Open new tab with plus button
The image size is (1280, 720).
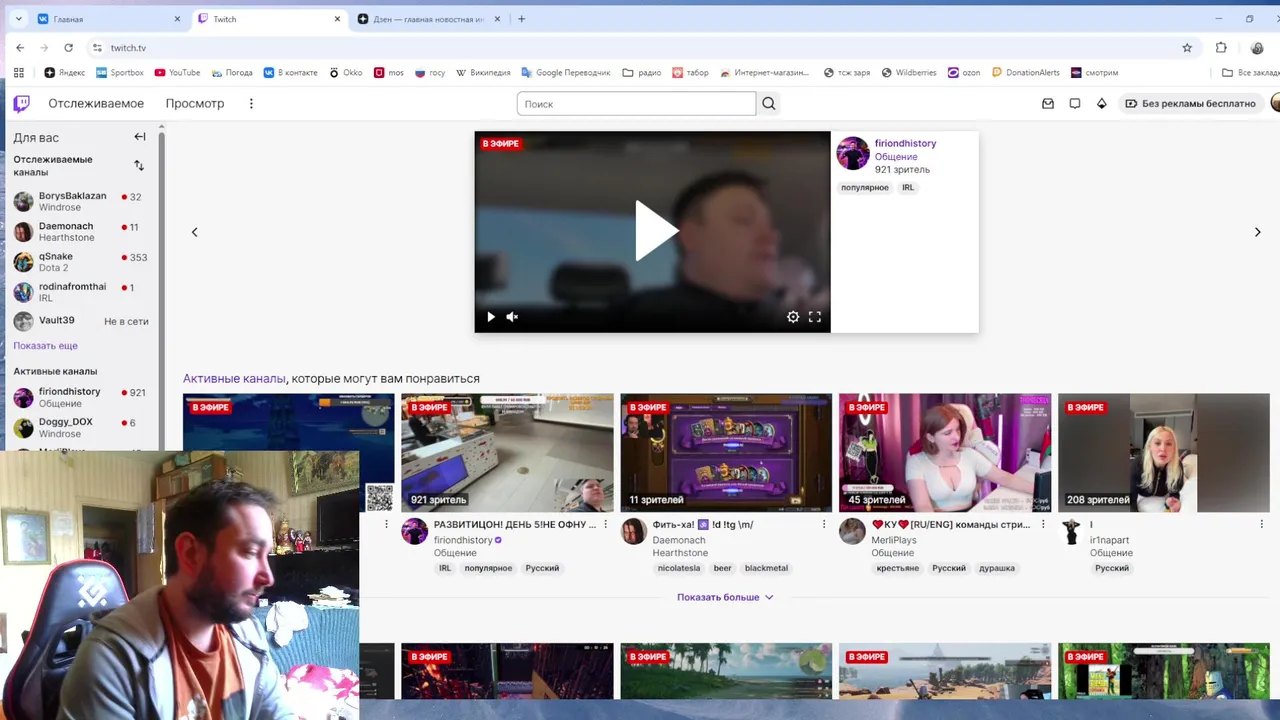[x=521, y=19]
